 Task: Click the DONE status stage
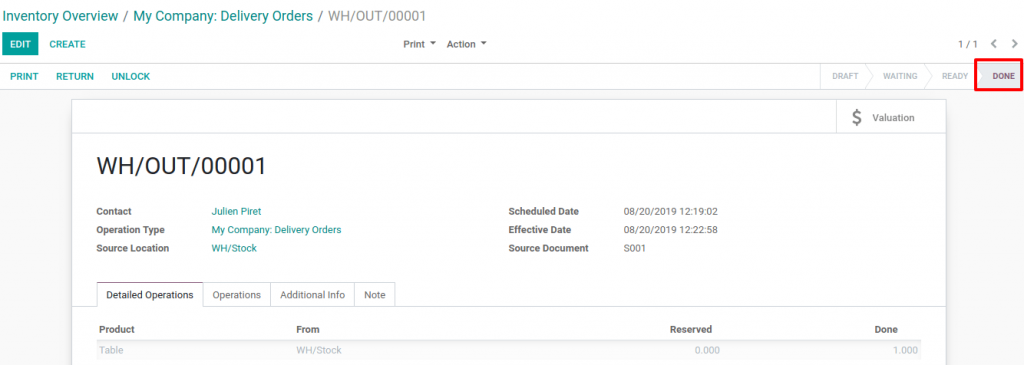pyautogui.click(x=999, y=76)
